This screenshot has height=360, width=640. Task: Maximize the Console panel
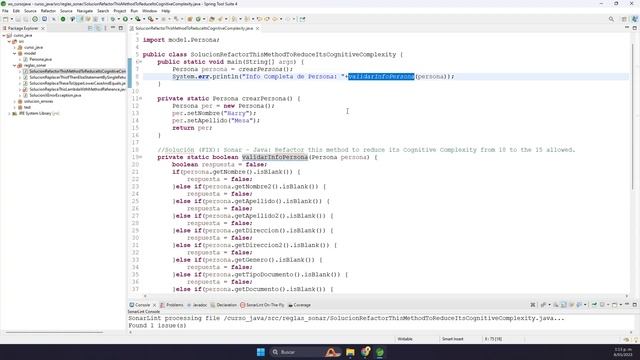pyautogui.click(x=635, y=304)
